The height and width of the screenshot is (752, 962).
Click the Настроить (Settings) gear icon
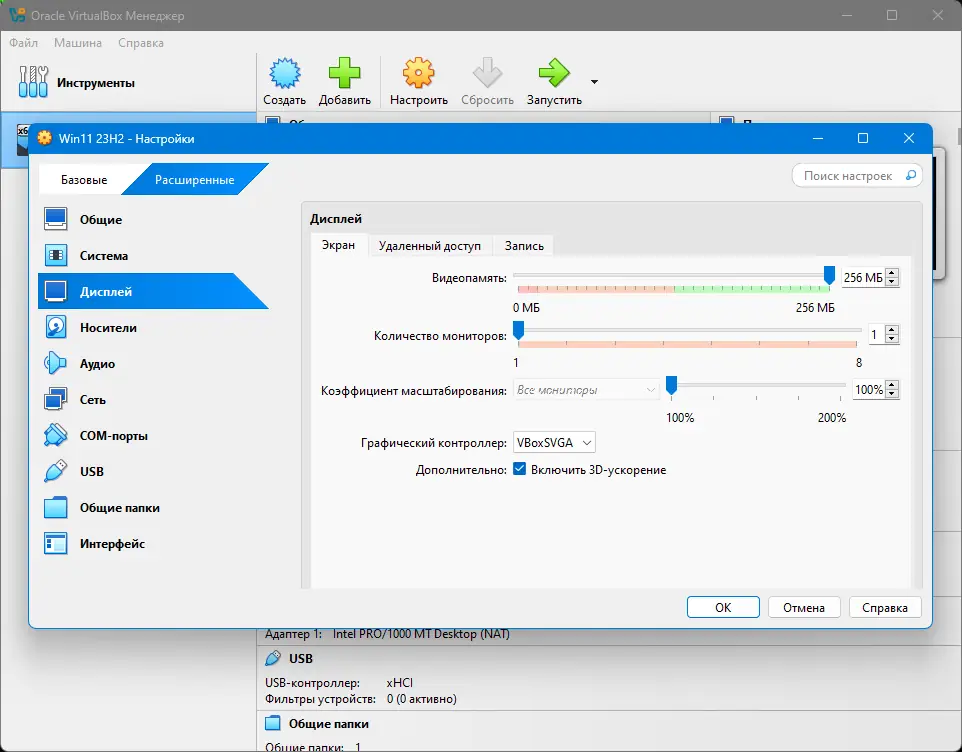click(x=418, y=74)
